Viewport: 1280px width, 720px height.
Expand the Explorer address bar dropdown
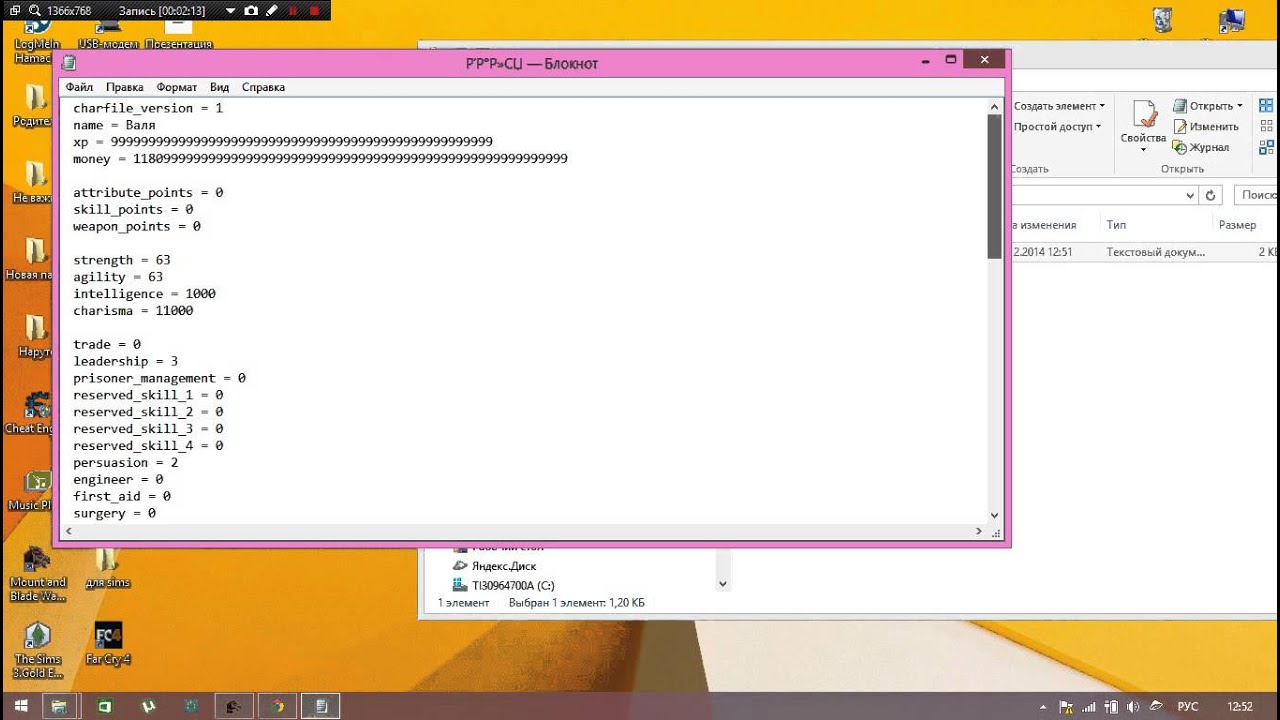(x=1189, y=196)
